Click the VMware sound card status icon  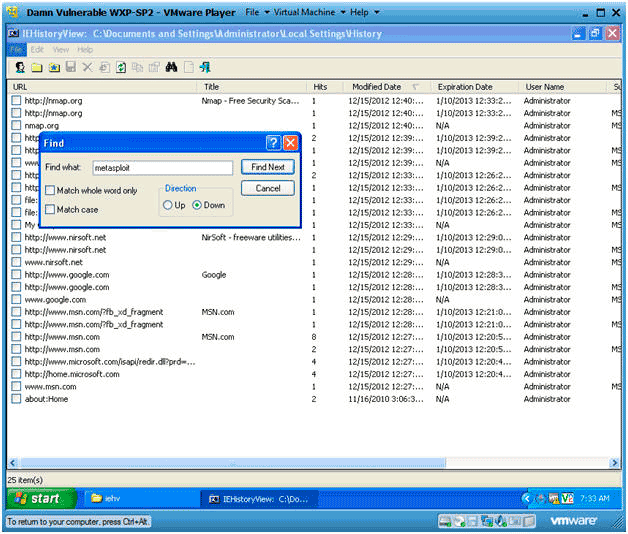point(501,521)
